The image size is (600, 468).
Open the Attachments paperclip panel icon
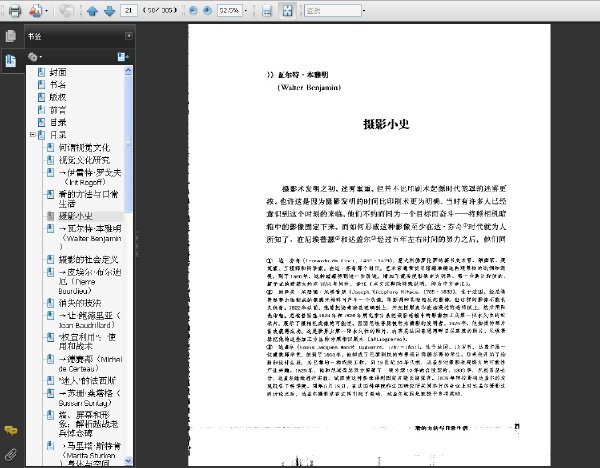click(x=11, y=455)
